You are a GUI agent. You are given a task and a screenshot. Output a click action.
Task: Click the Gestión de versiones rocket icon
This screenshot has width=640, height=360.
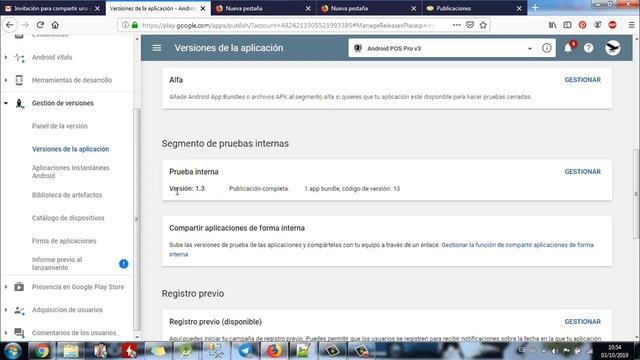pos(19,103)
